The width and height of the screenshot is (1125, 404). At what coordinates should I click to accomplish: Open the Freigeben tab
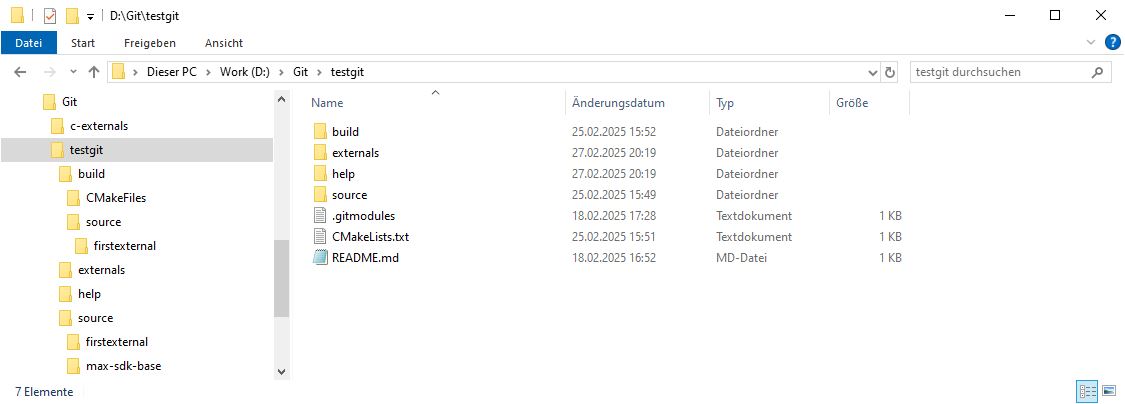(x=150, y=43)
